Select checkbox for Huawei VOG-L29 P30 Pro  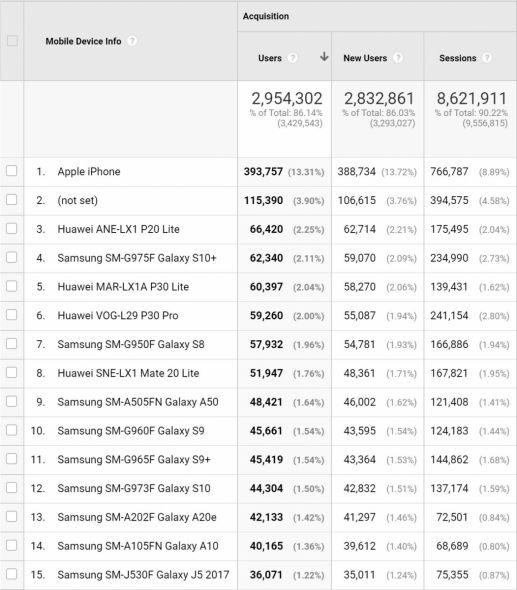tap(12, 315)
